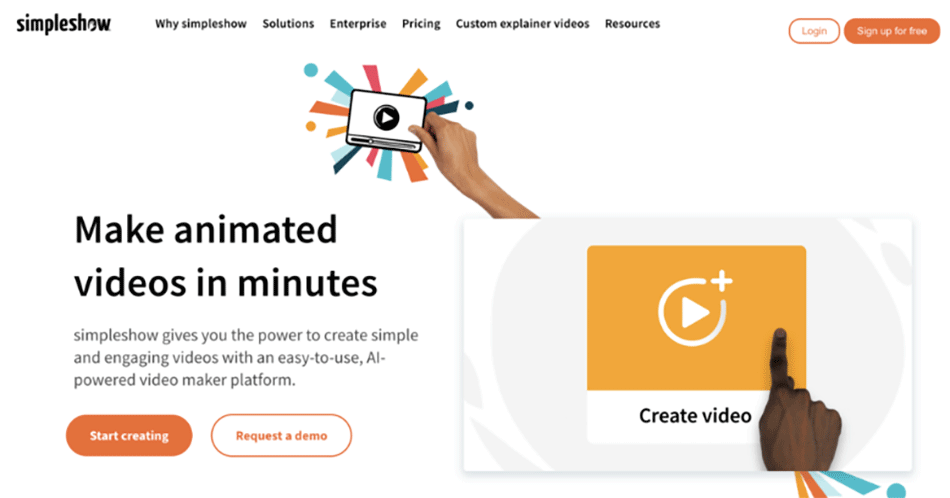The width and height of the screenshot is (950, 498).
Task: Open the Solutions menu item
Action: 288,24
